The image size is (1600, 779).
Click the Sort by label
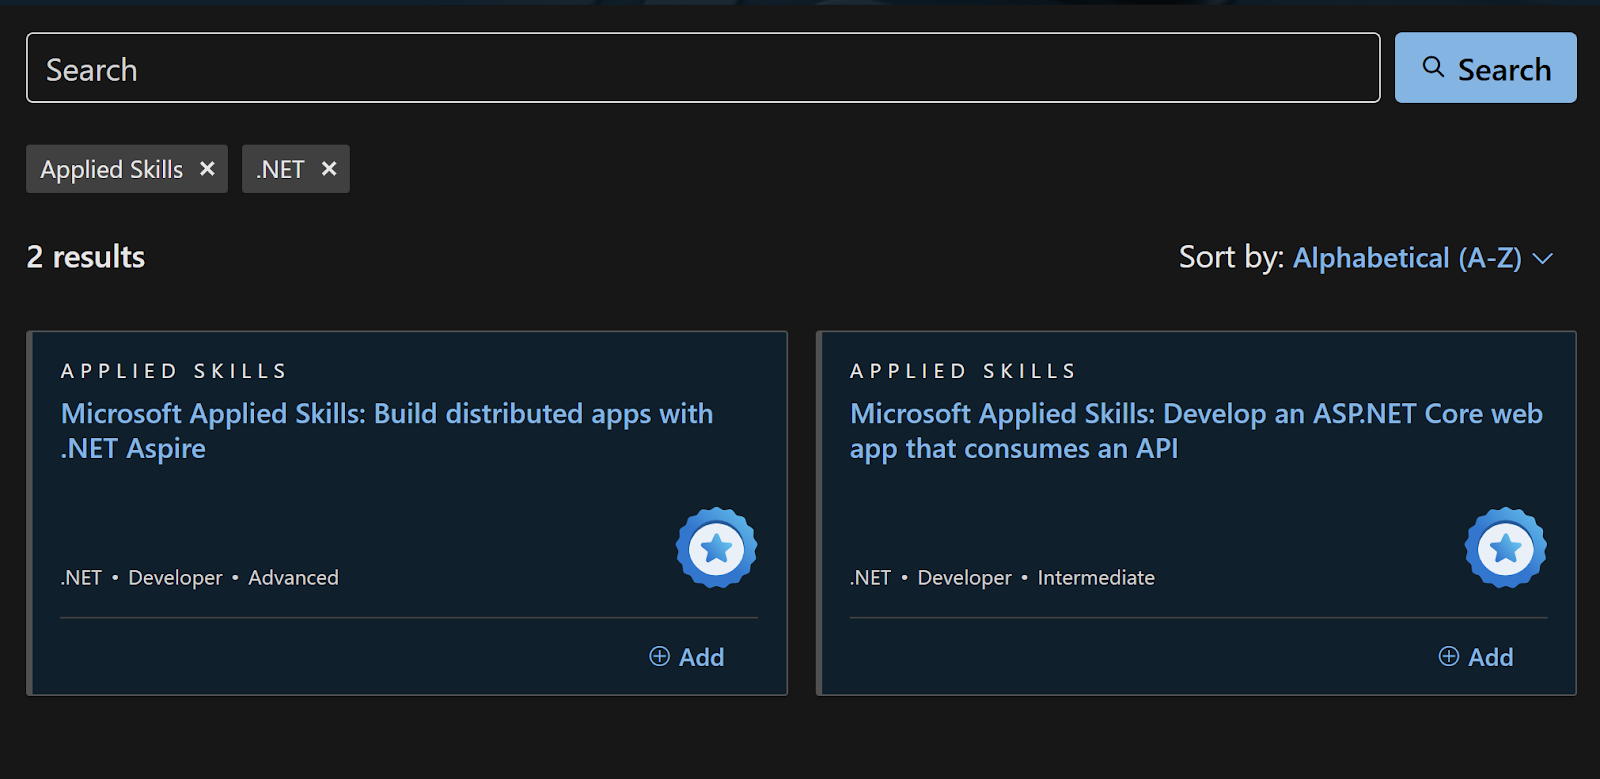click(x=1231, y=258)
